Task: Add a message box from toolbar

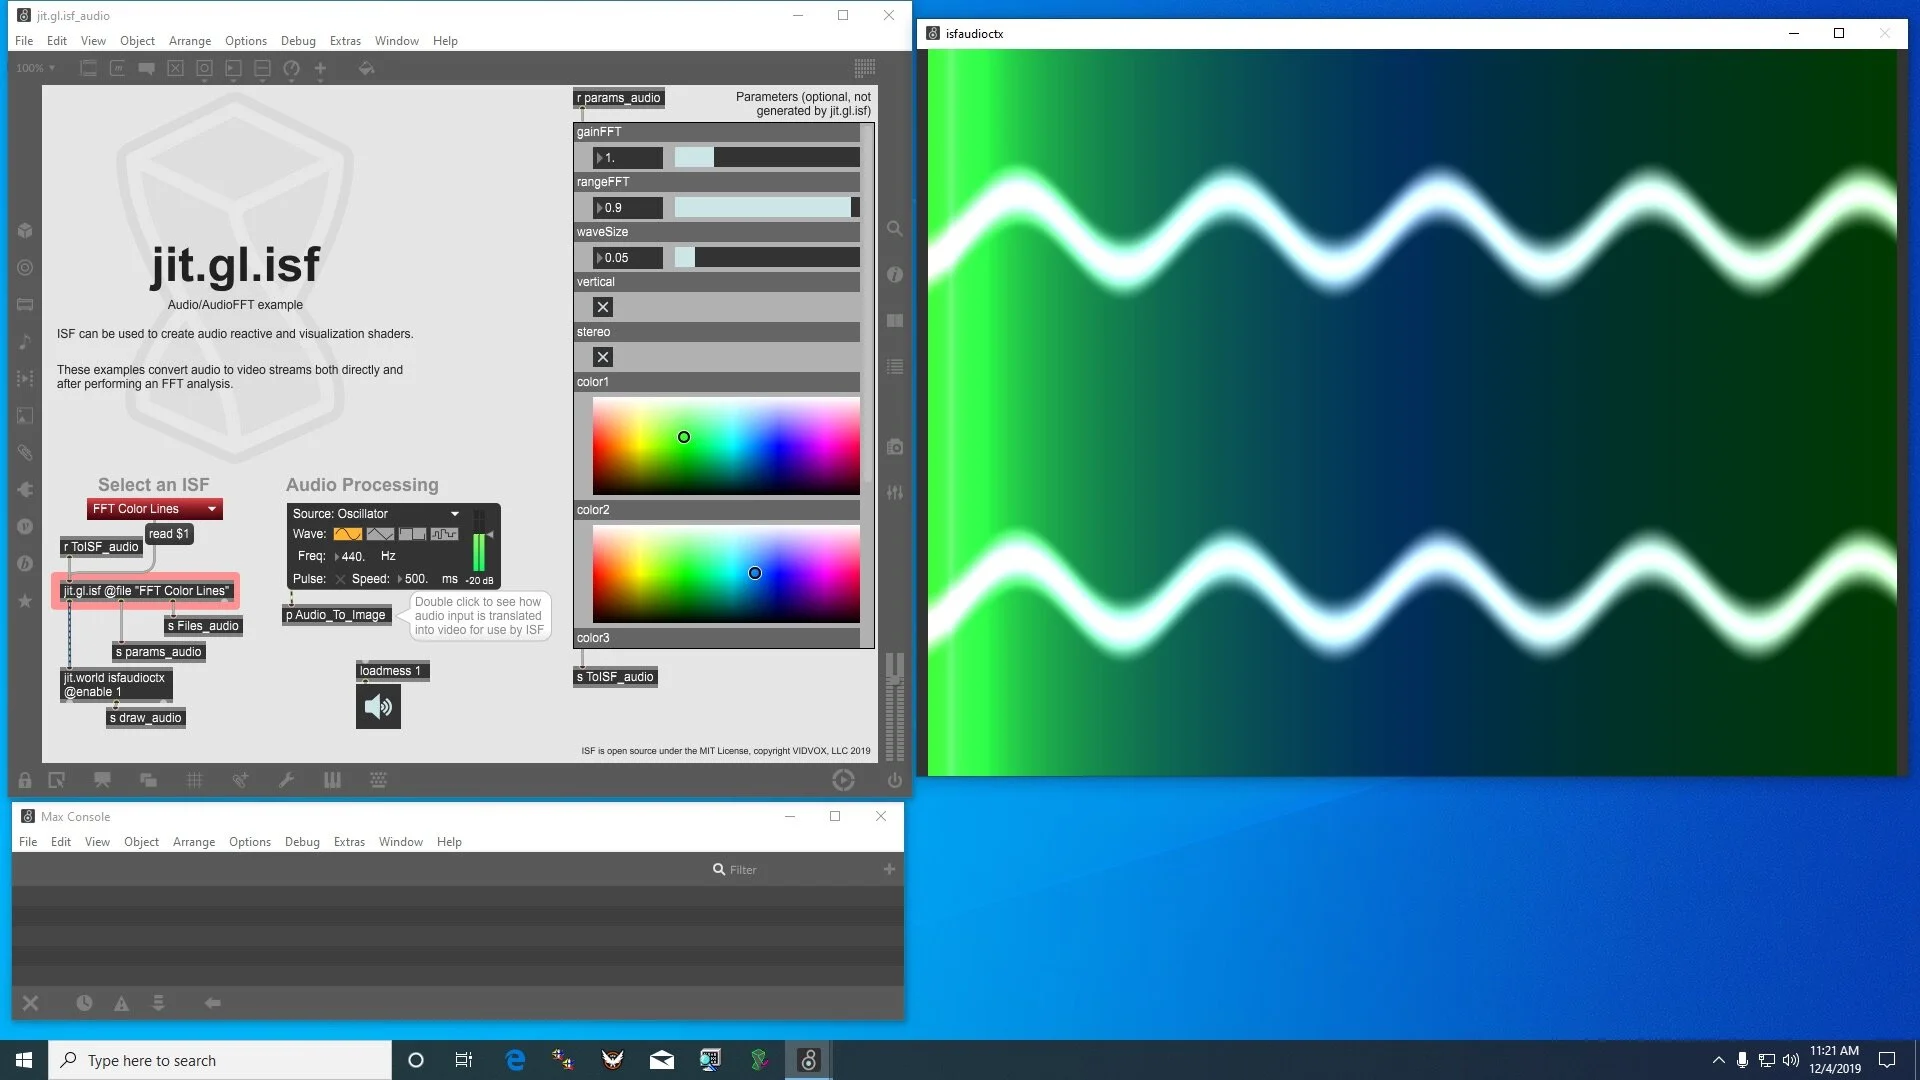Action: (117, 69)
